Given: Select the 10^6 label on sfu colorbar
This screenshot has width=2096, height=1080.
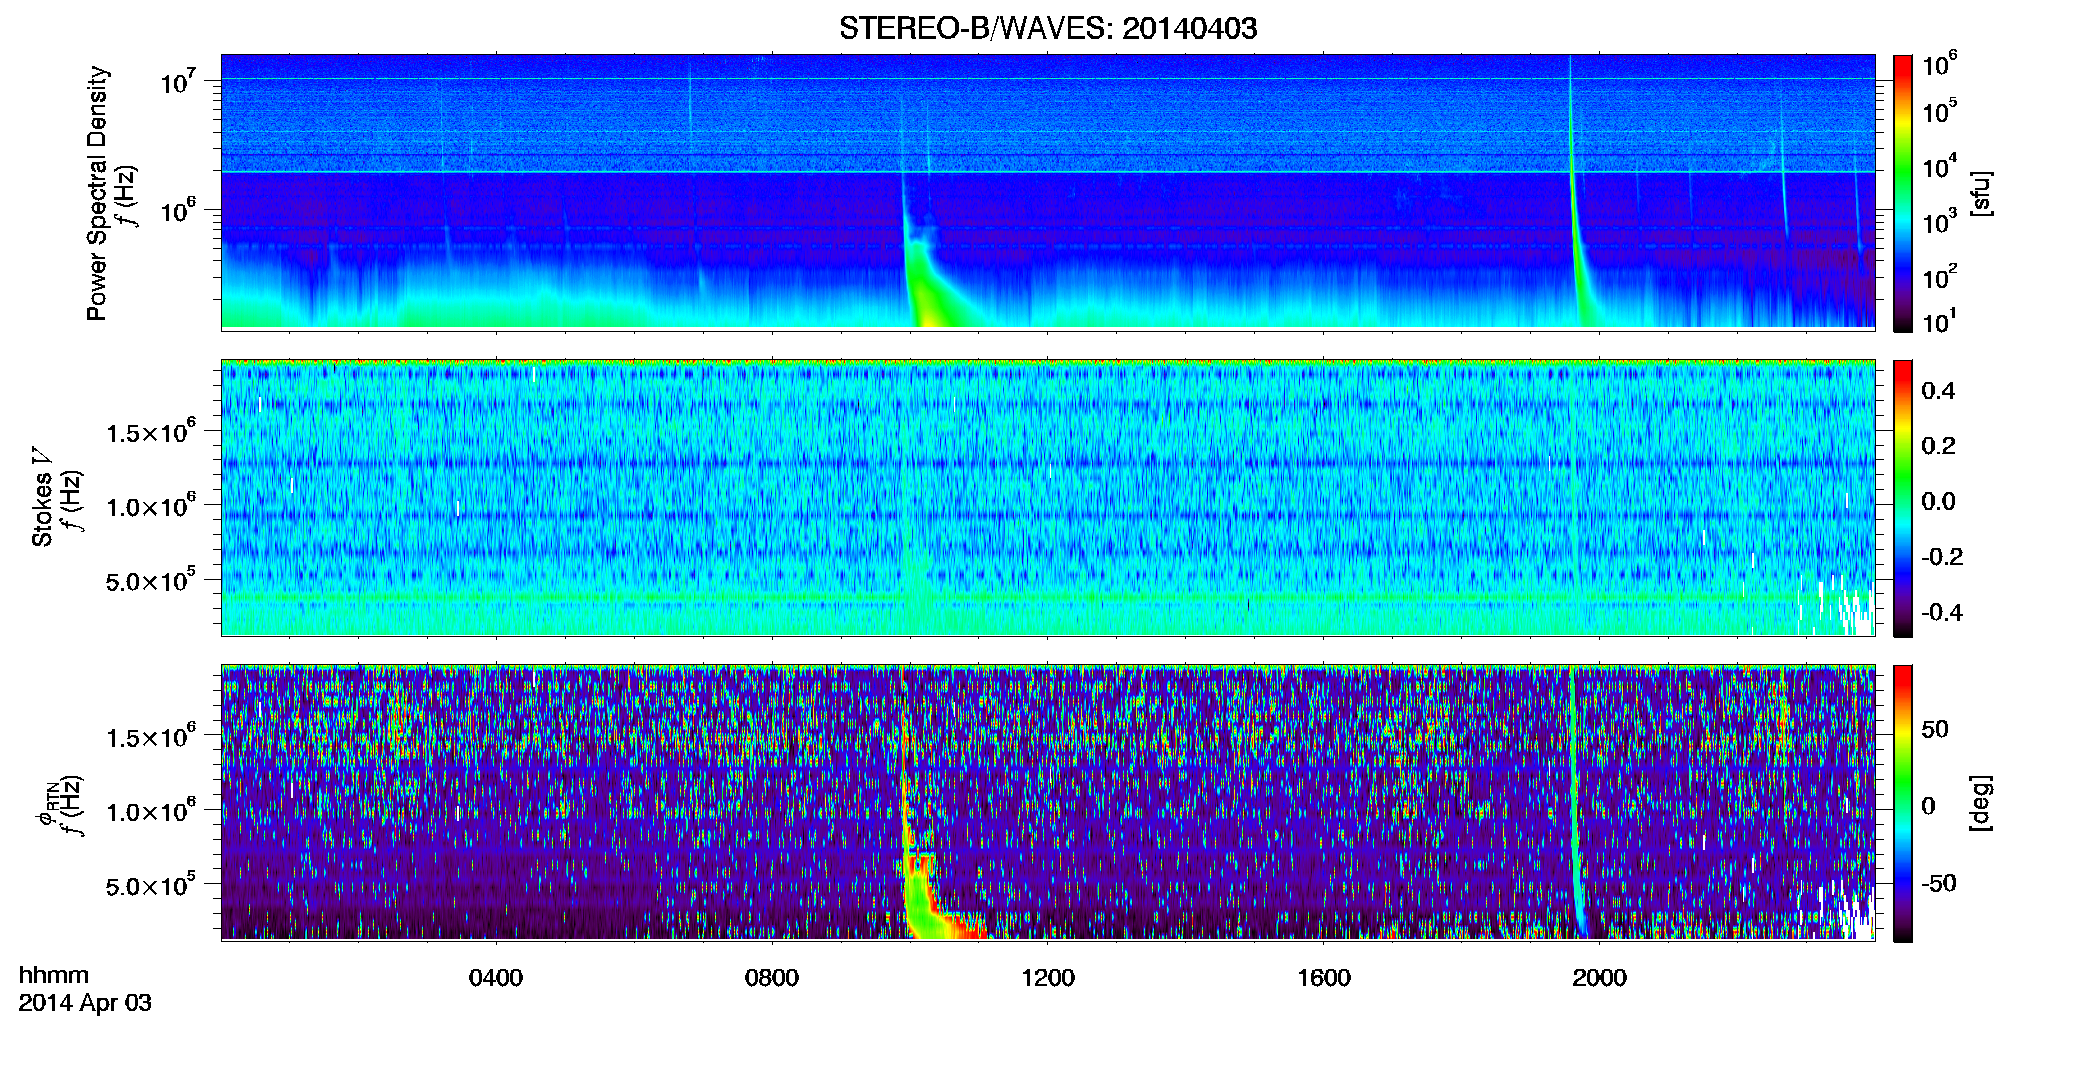Looking at the screenshot, I should point(1939,65).
